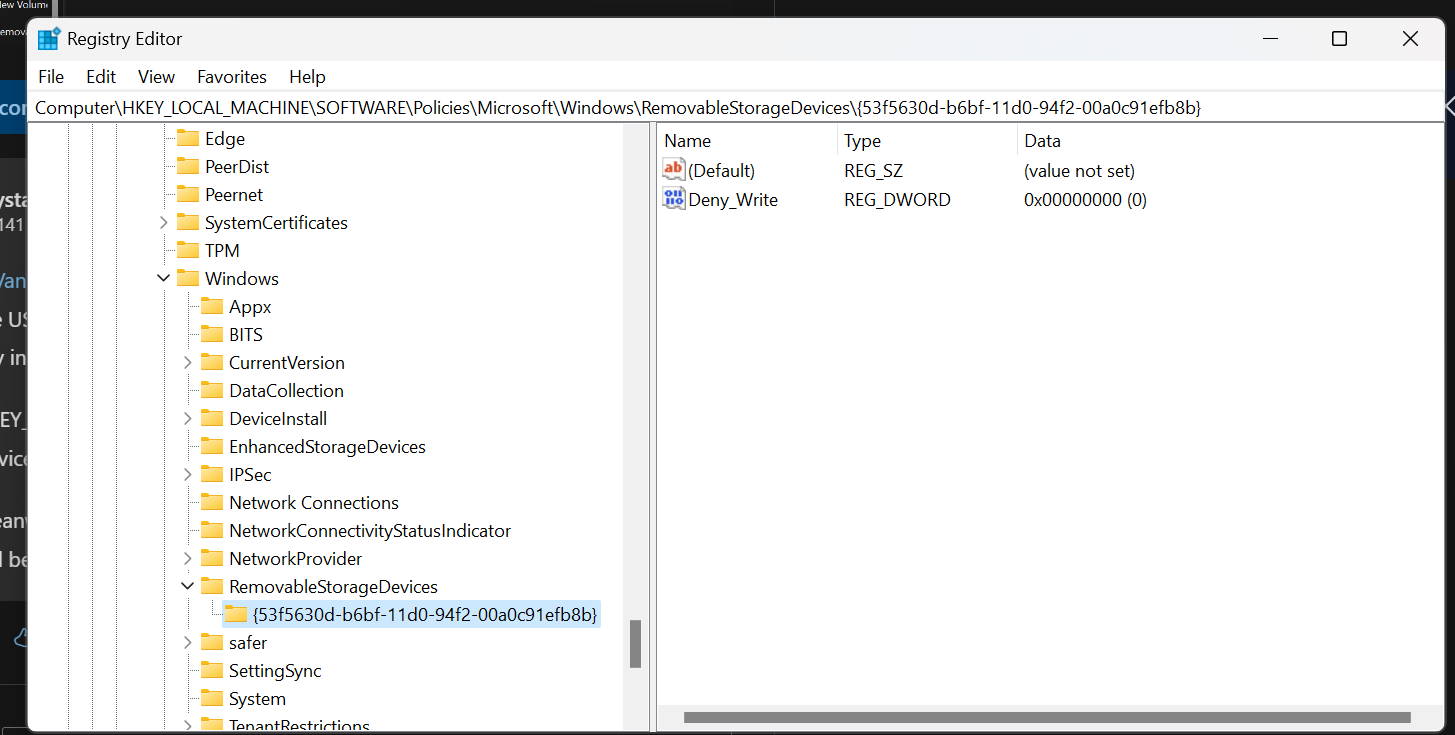Viewport: 1455px width, 735px height.
Task: Expand the SystemCertificates key
Action: click(x=164, y=222)
